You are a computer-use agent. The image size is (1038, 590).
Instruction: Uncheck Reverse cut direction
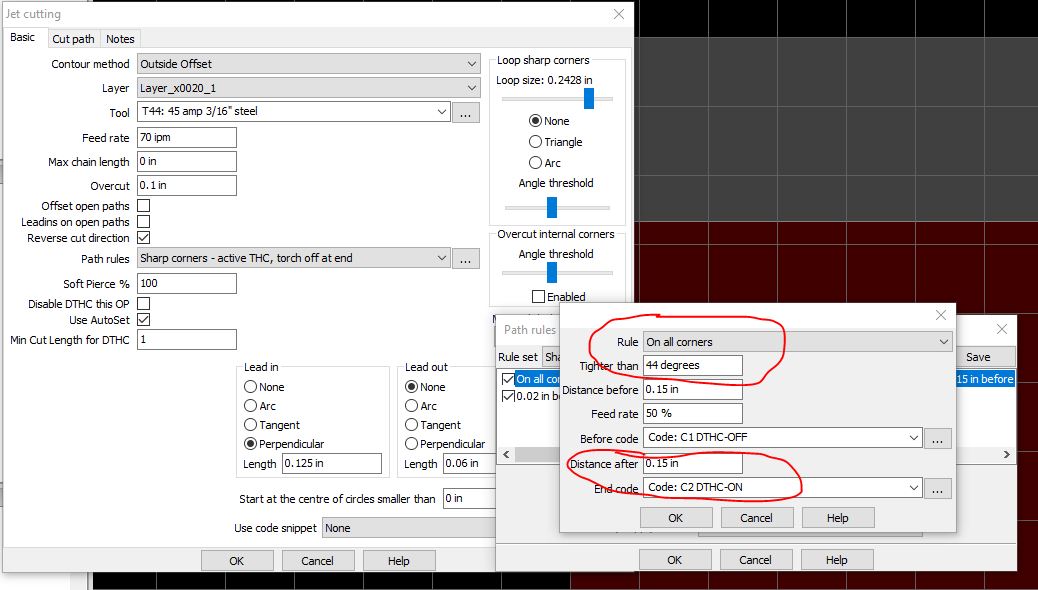[145, 238]
